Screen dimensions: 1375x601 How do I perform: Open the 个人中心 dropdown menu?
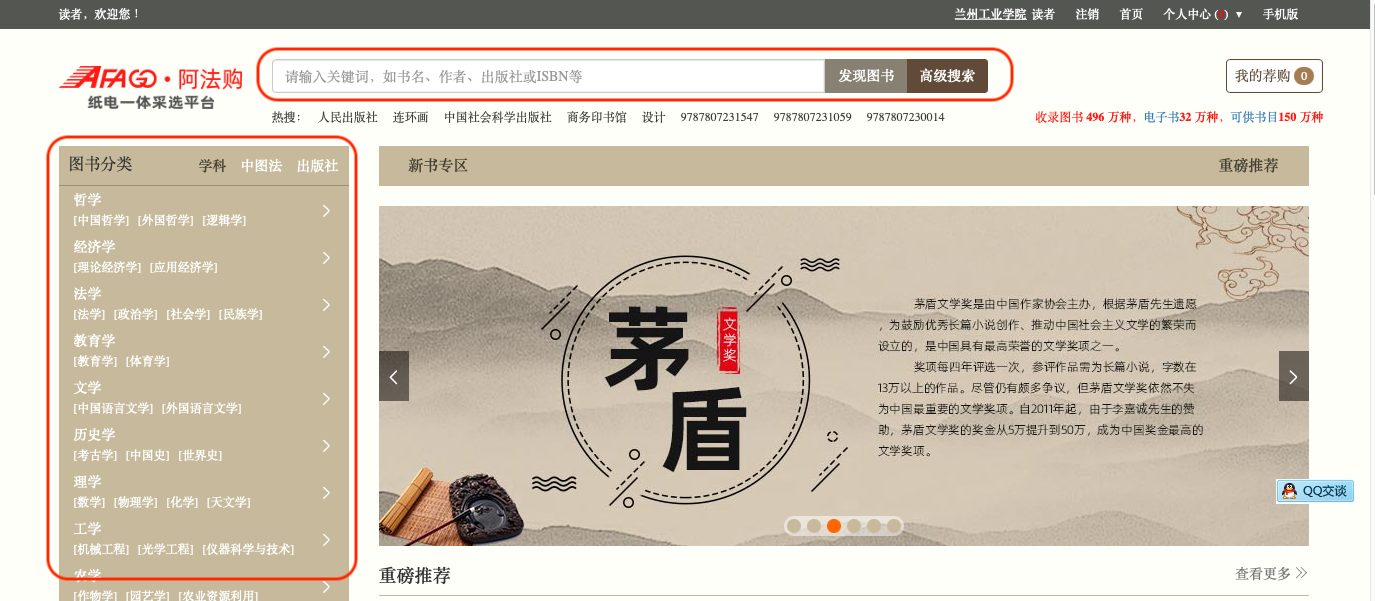(x=1202, y=14)
